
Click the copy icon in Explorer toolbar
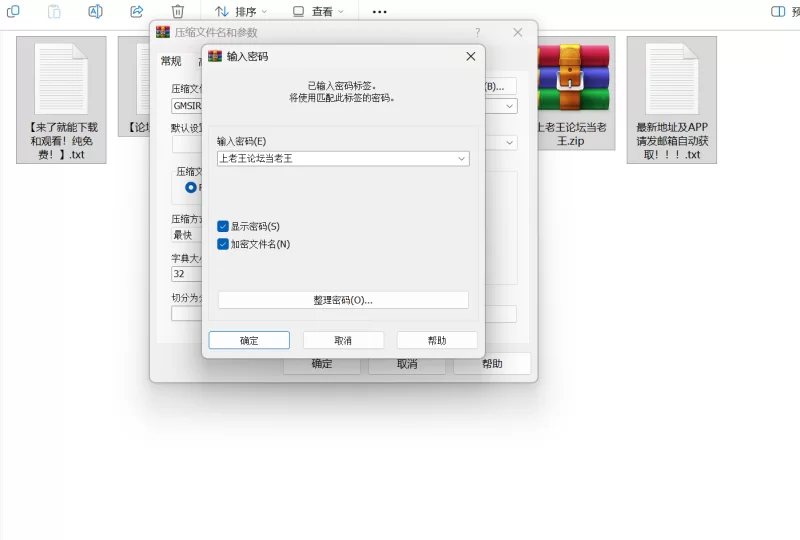pos(13,11)
